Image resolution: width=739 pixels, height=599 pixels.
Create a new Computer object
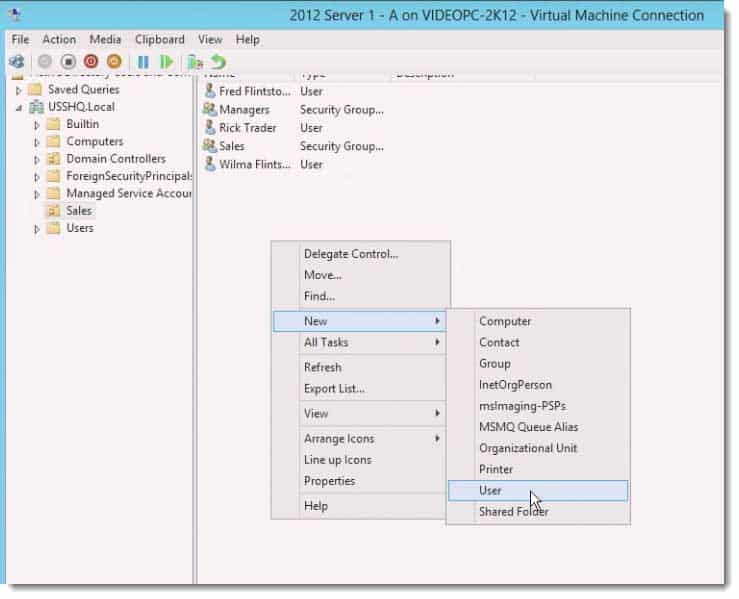coord(538,321)
